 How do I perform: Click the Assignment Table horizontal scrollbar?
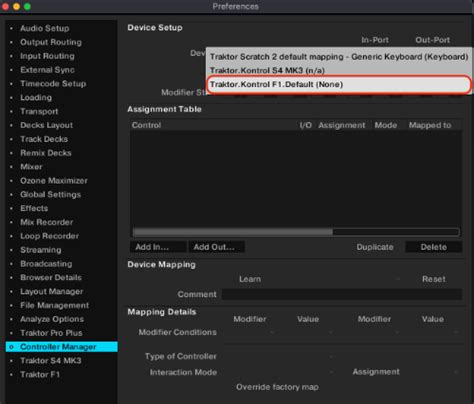click(296, 232)
